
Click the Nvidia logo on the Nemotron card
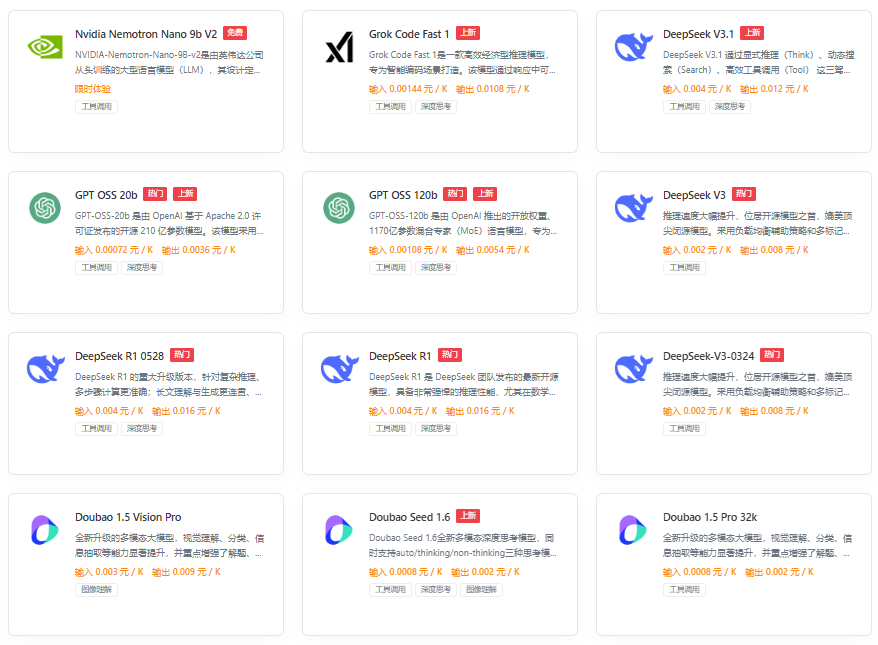45,47
